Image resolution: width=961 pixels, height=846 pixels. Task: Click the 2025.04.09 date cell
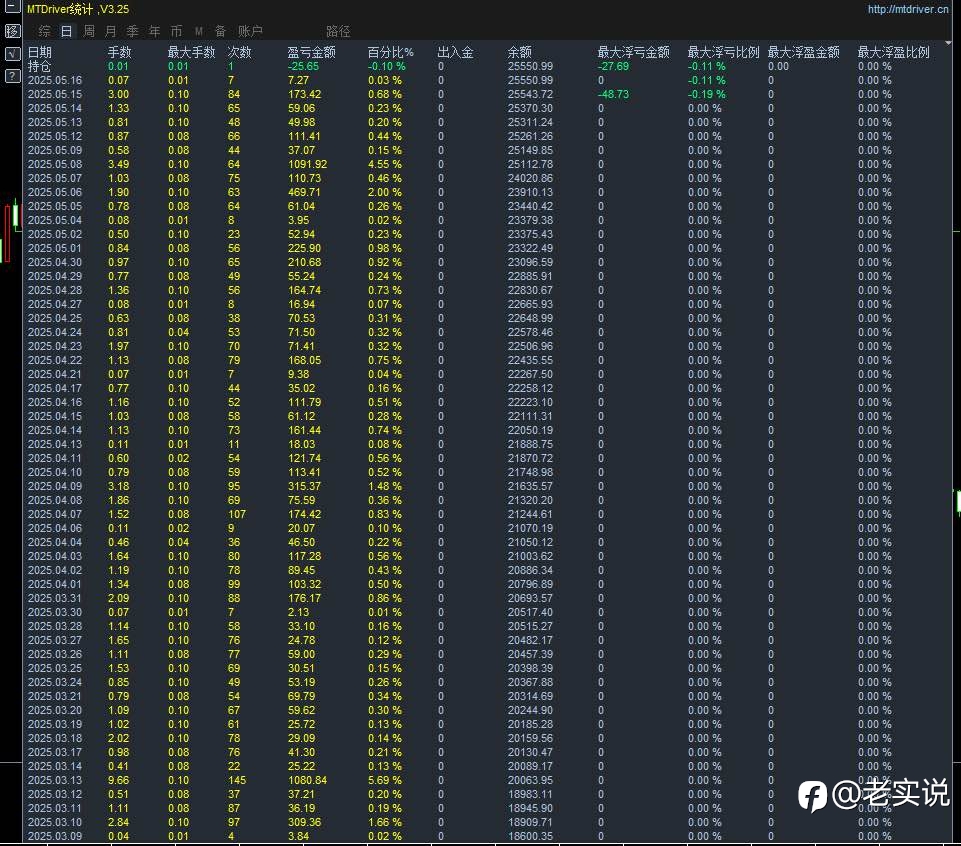point(55,486)
